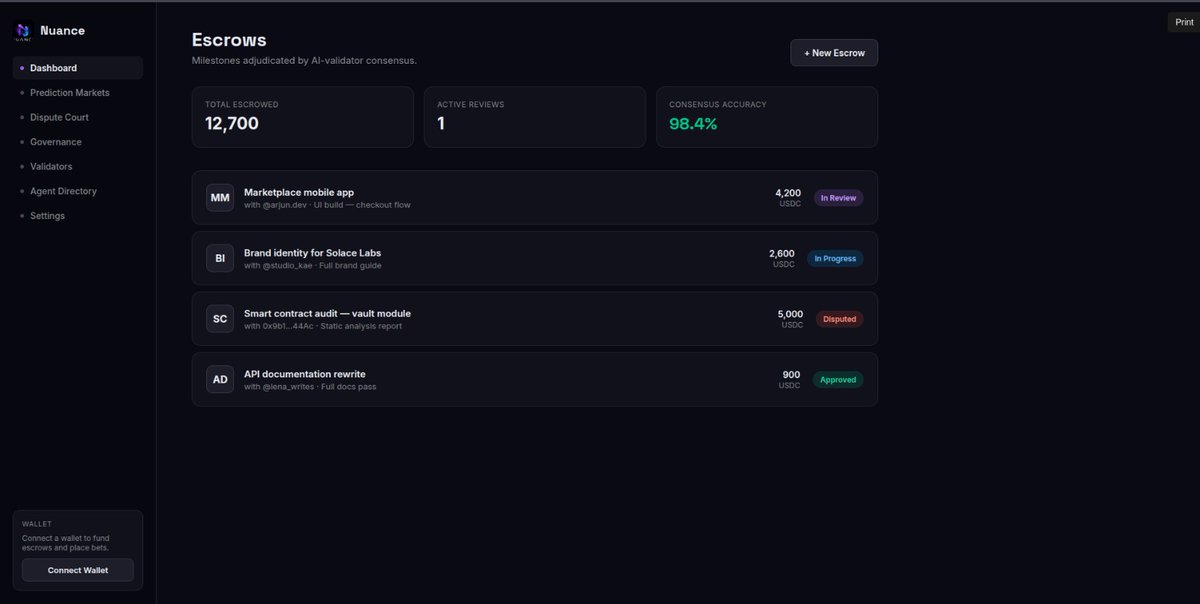1200x604 pixels.
Task: Click the 4,200 USDC amount
Action: (788, 198)
